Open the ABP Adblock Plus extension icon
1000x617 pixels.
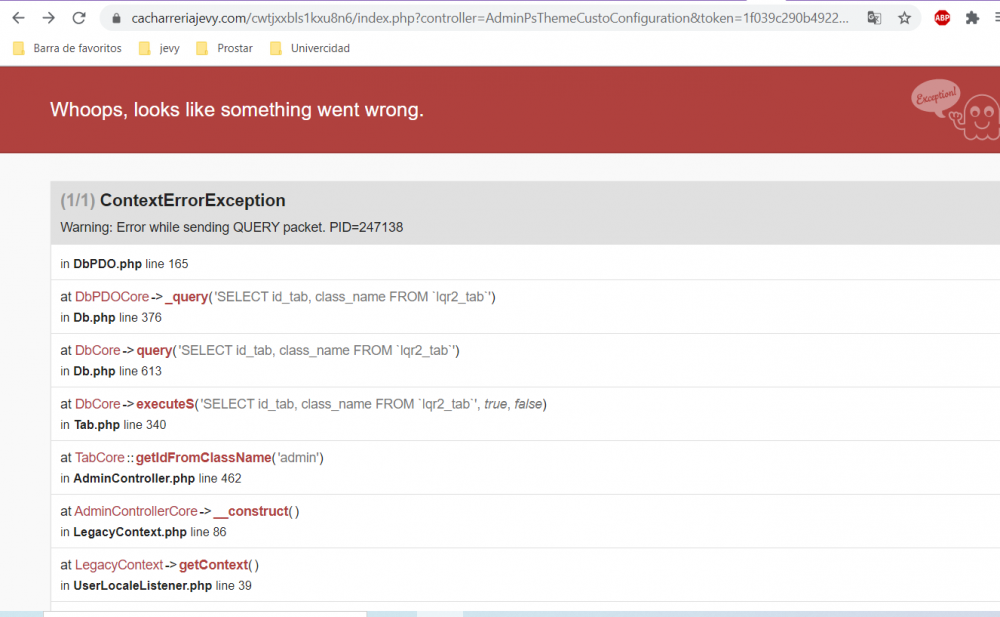[942, 19]
